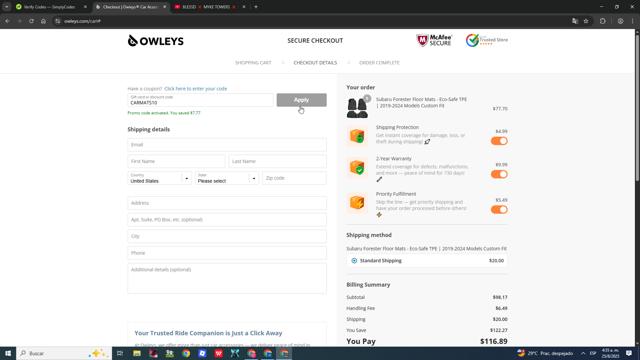The width and height of the screenshot is (640, 360).
Task: Open the Windows Start menu
Action: (x=8, y=353)
